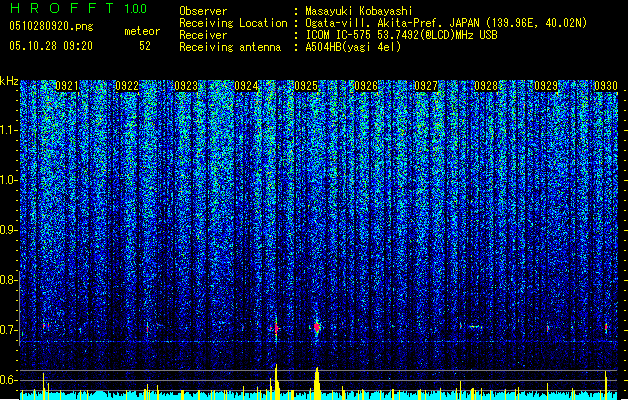
Task: Click the 0930 time marker label
Action: (x=606, y=86)
